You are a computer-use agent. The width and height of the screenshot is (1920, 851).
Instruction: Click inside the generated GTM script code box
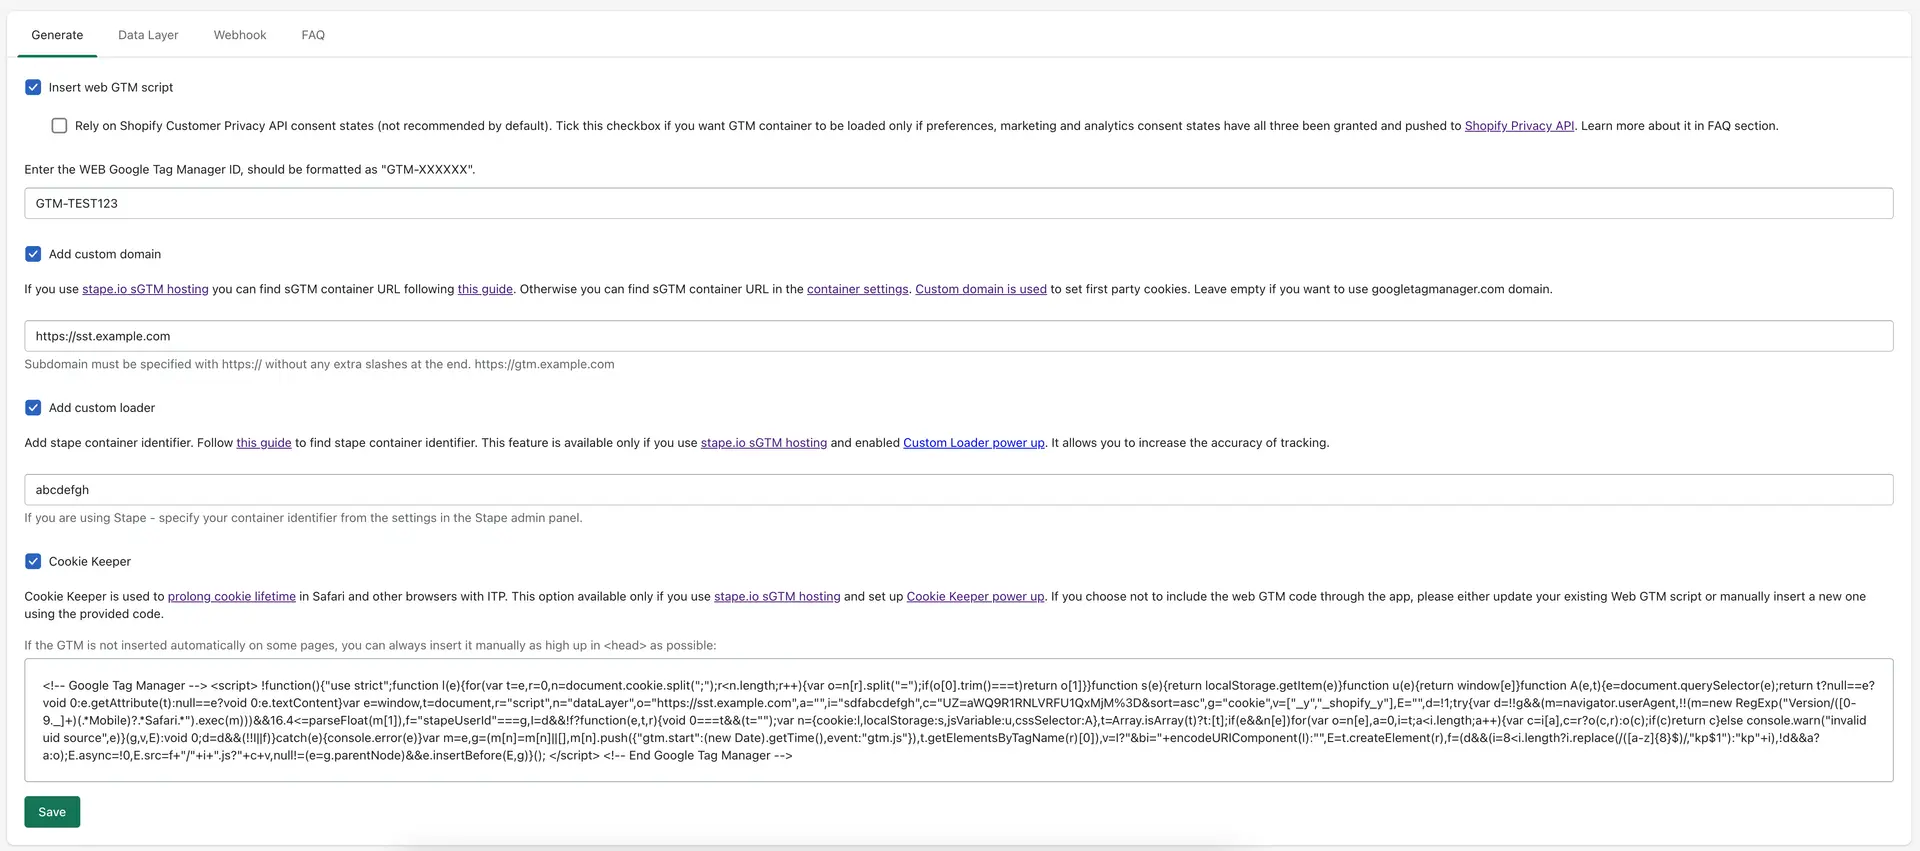point(958,720)
